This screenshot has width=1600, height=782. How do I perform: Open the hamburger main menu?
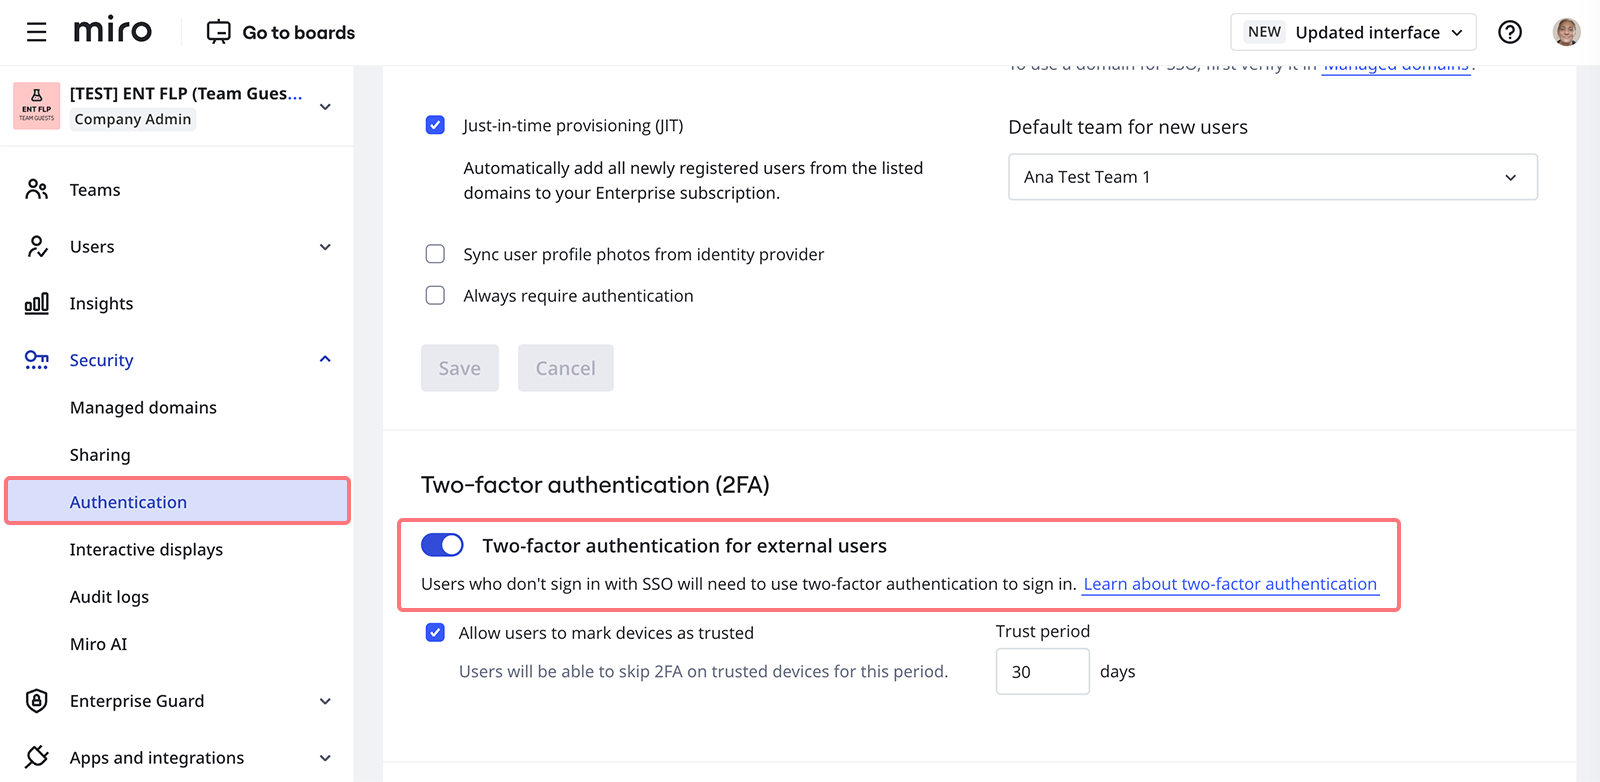point(37,32)
